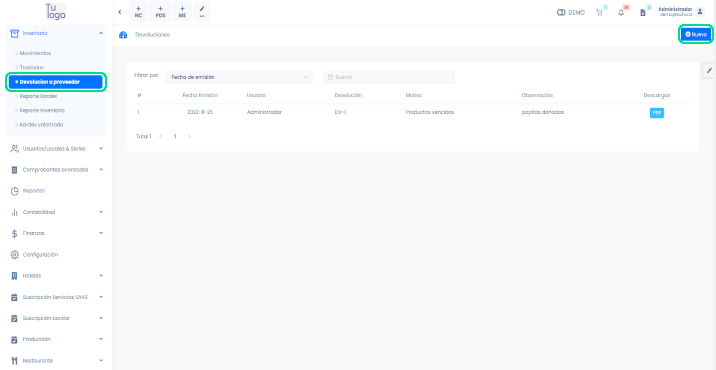
Task: Click the date cell 2022-11-25
Action: tap(200, 112)
